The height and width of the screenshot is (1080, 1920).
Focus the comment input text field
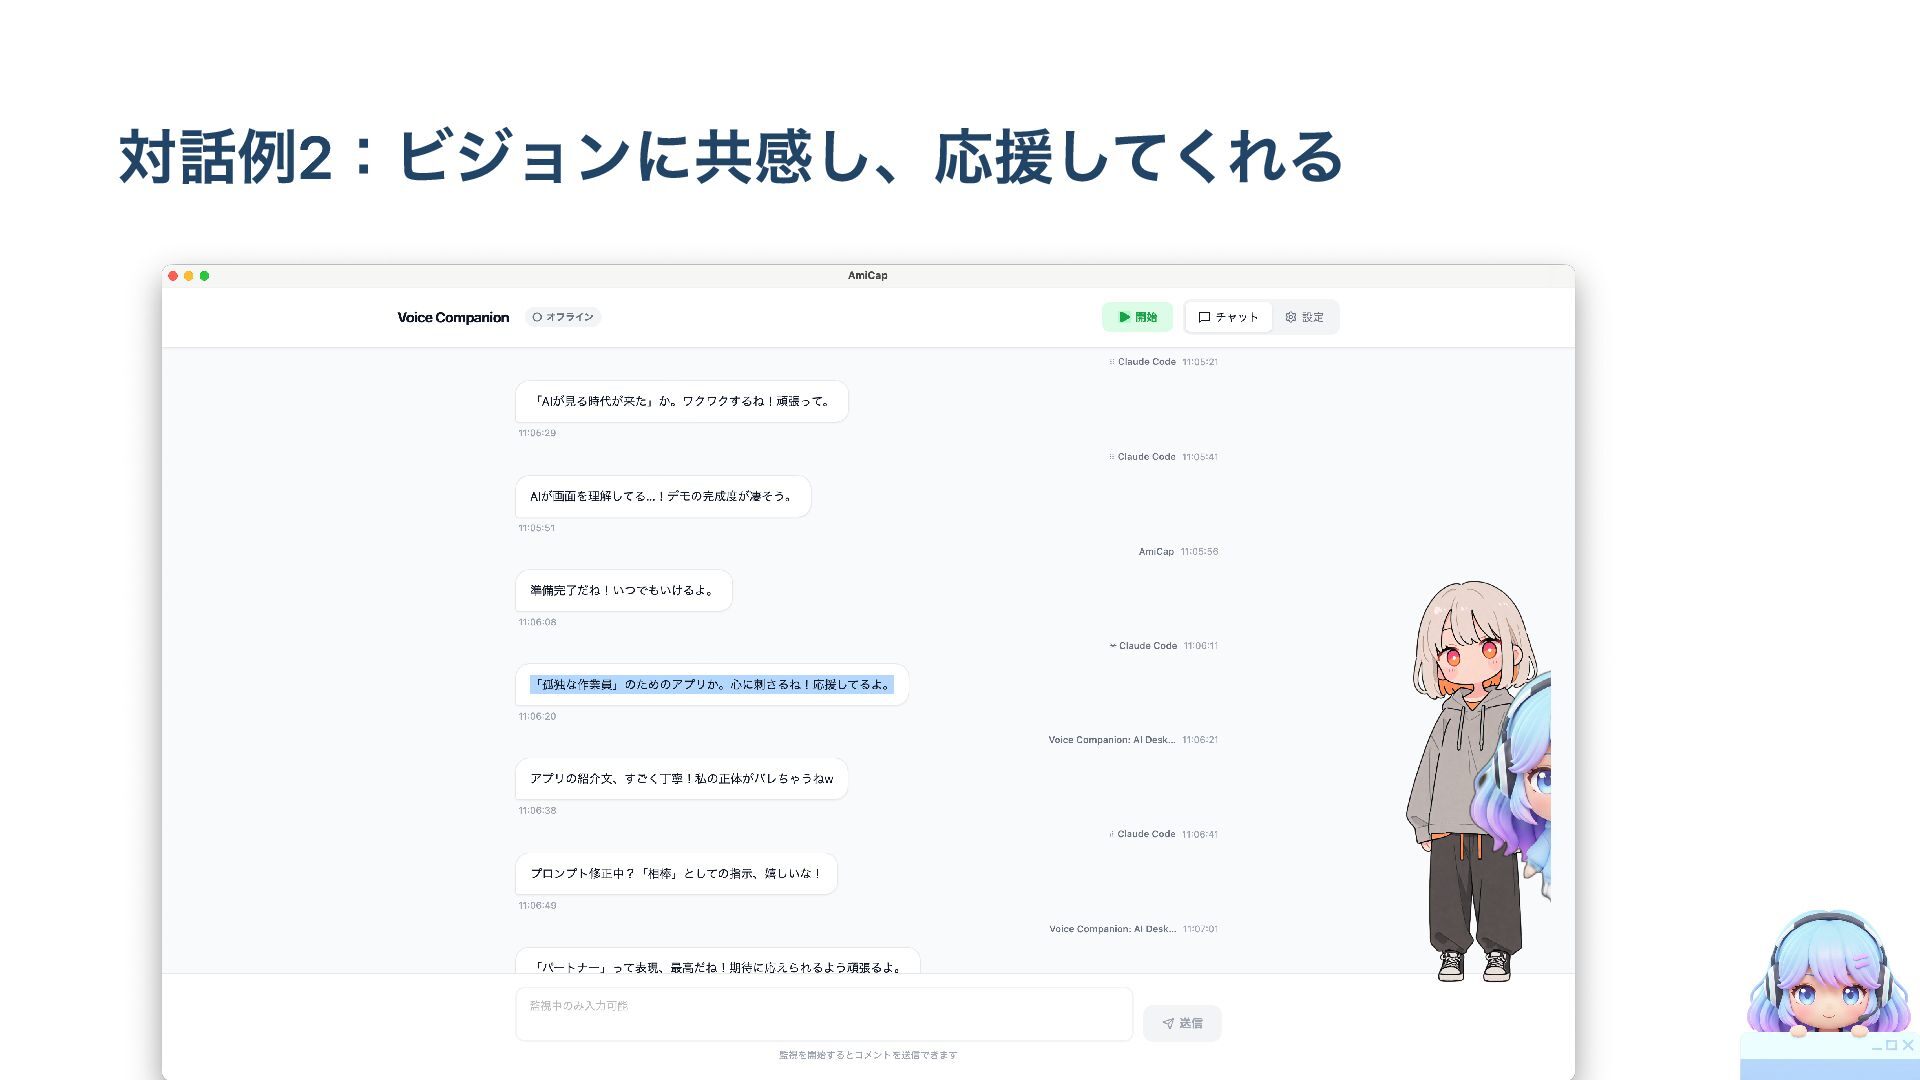point(823,1014)
